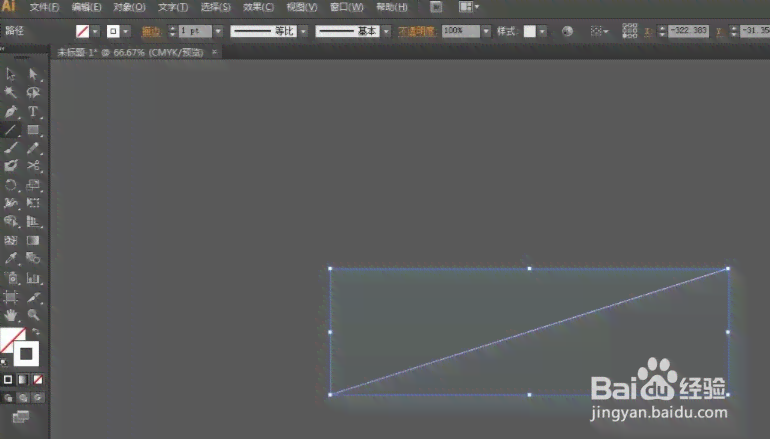Open the 编辑(E) menu
Screen dimensions: 770x439
click(x=86, y=7)
